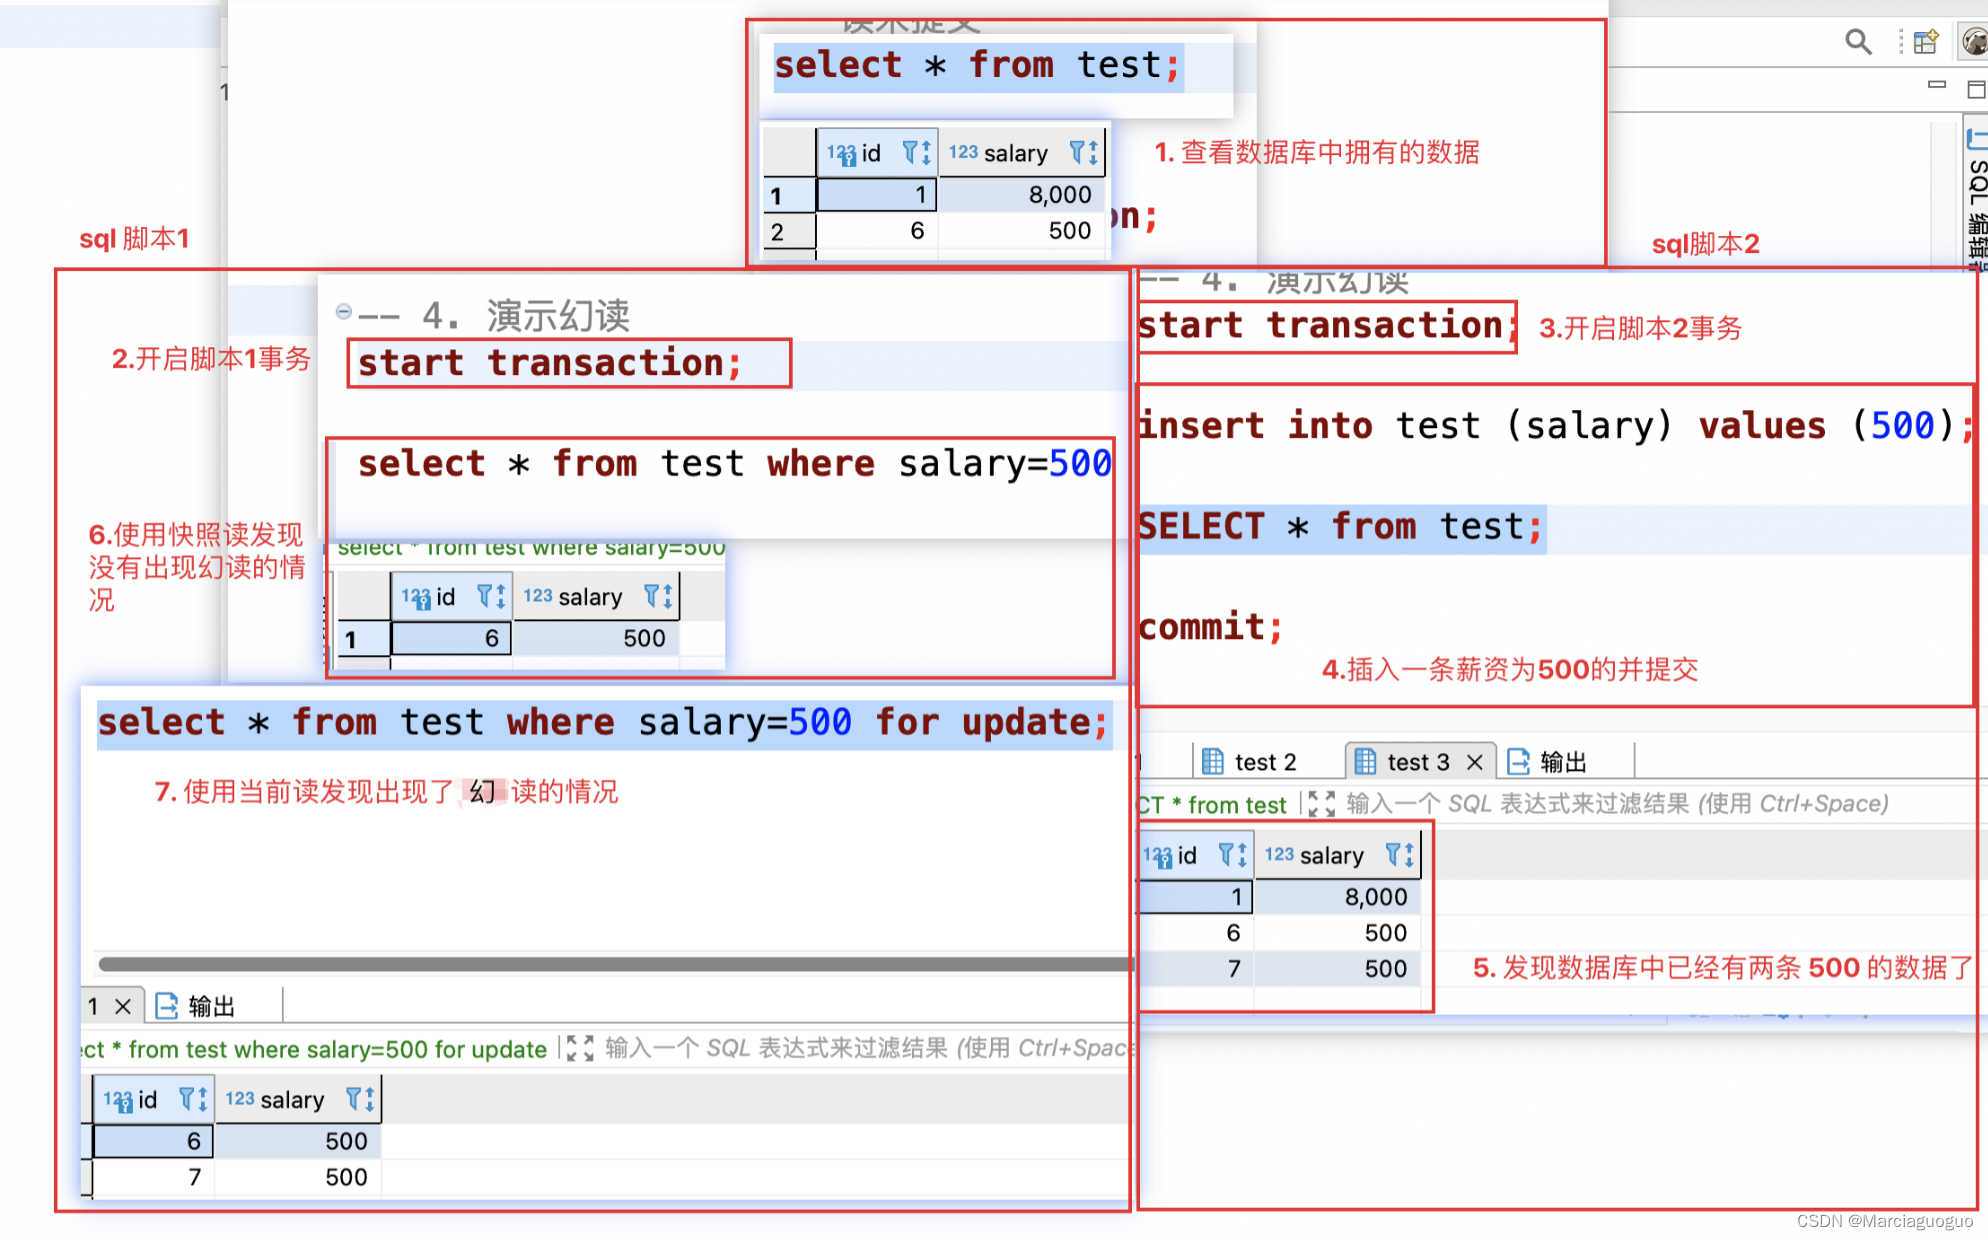Sort by id in the salary=500 snapshot result grid
This screenshot has height=1240, width=1988.
coord(501,596)
